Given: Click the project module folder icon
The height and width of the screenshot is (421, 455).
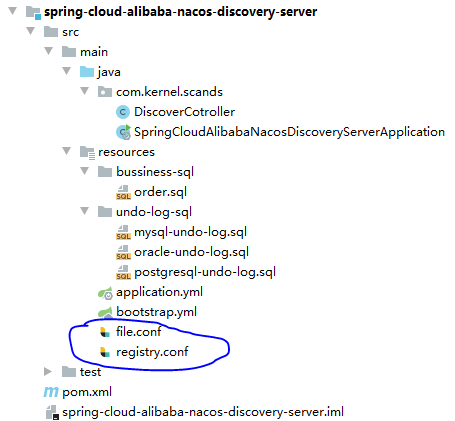Looking at the screenshot, I should tap(33, 12).
